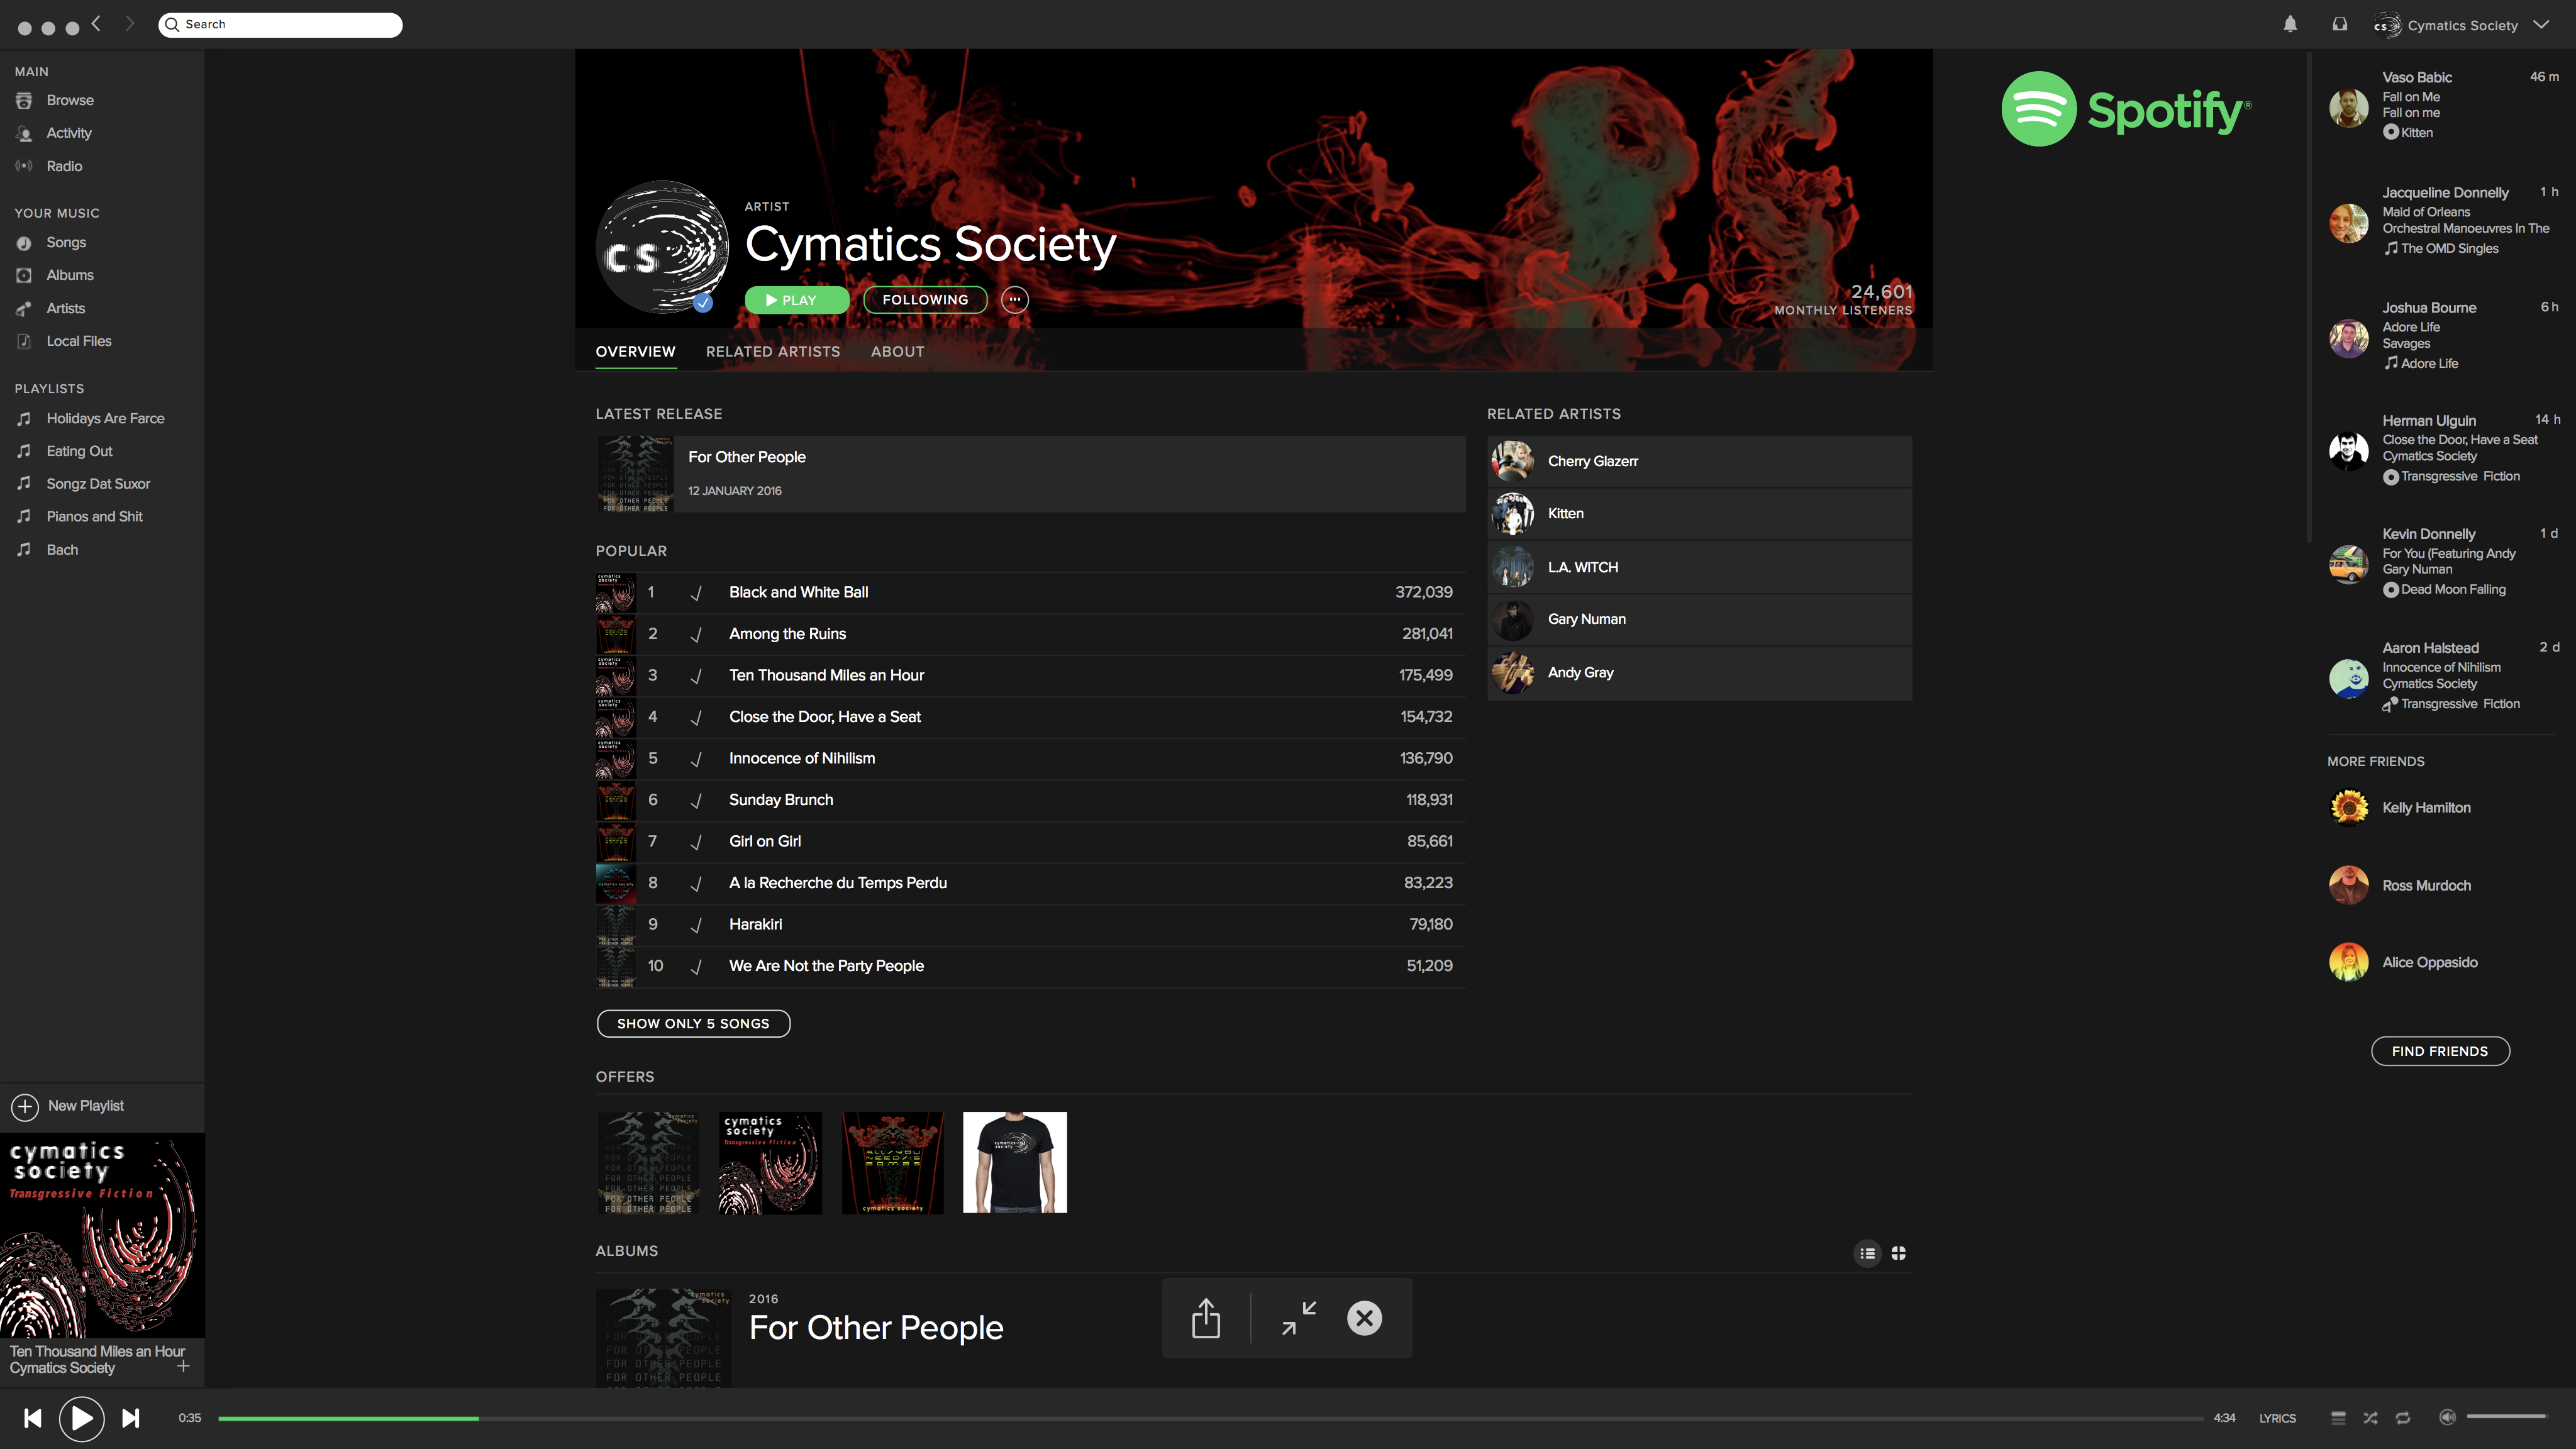Open related artist Gary Numan

click(x=1699, y=619)
